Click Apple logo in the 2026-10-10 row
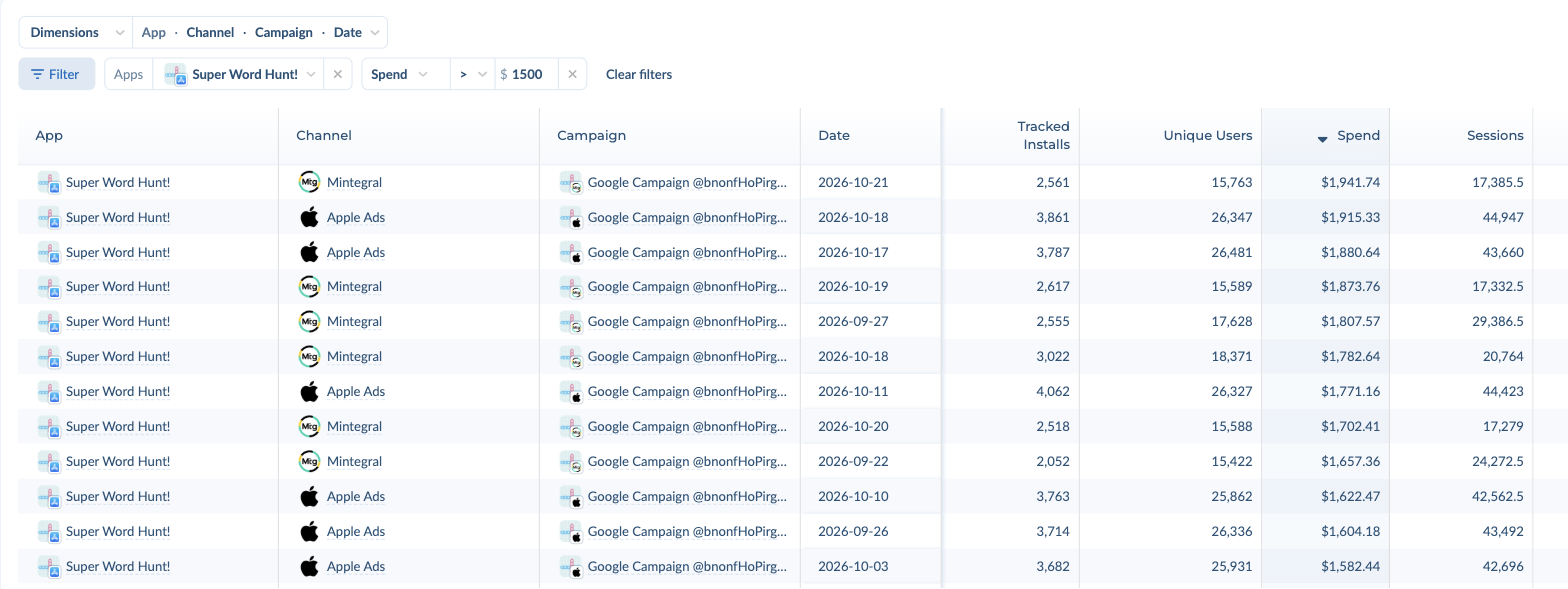The width and height of the screenshot is (1568, 589). click(309, 496)
